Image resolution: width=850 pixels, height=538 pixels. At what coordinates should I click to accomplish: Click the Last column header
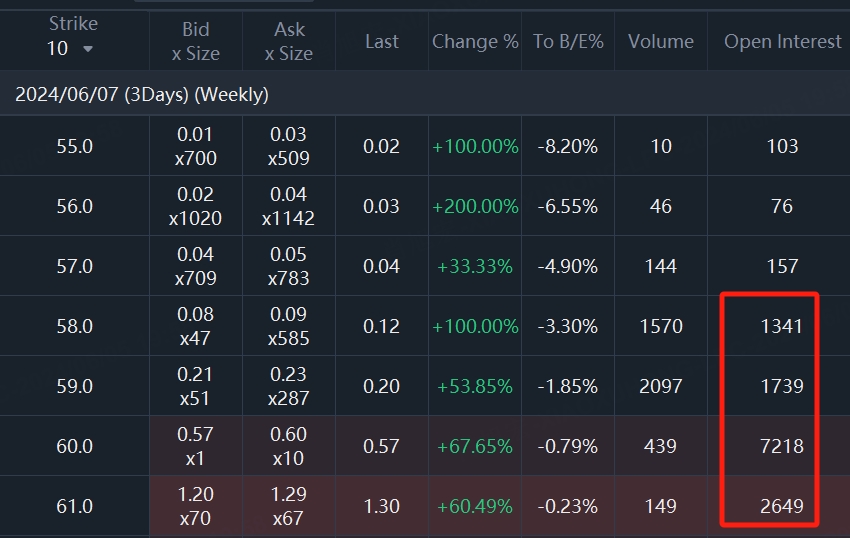(381, 41)
